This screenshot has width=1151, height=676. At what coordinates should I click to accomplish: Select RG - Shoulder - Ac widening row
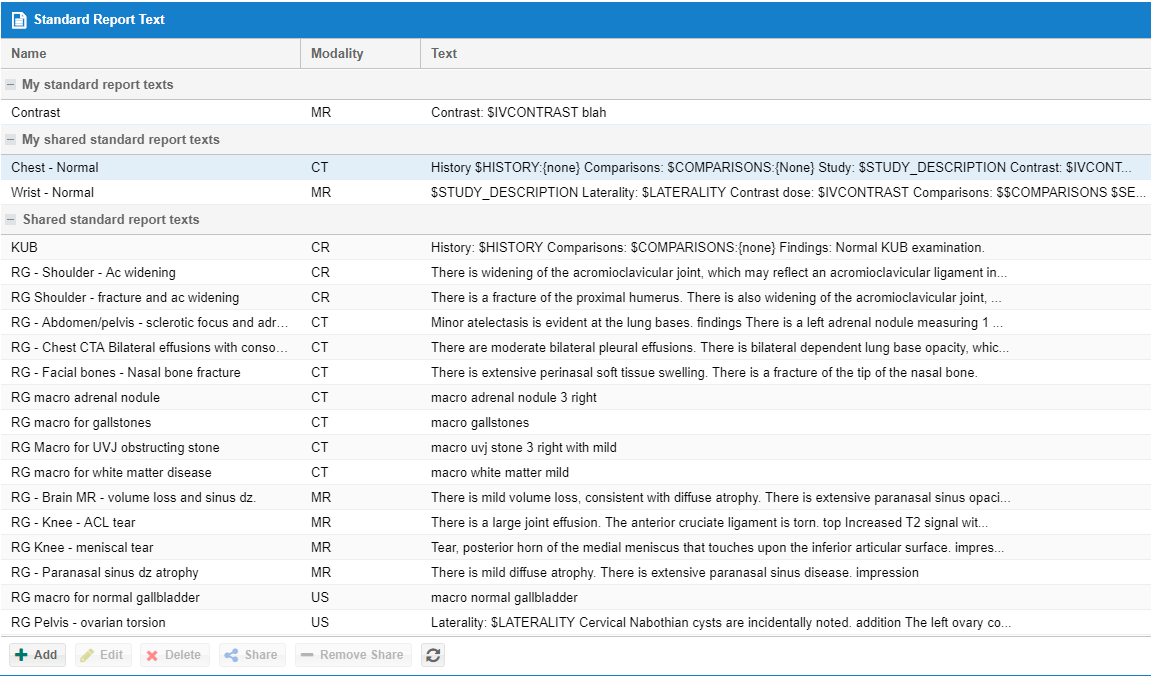point(576,272)
